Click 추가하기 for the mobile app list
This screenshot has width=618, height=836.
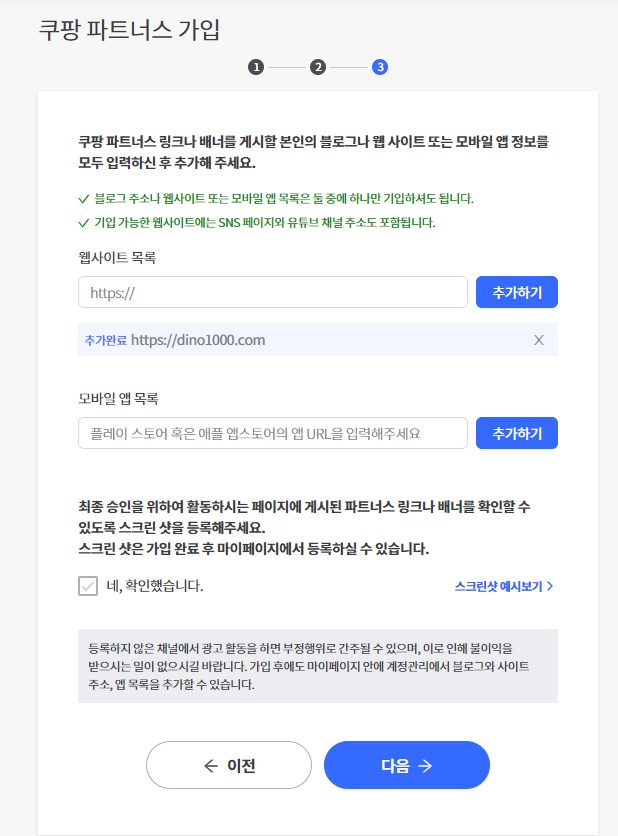[516, 433]
